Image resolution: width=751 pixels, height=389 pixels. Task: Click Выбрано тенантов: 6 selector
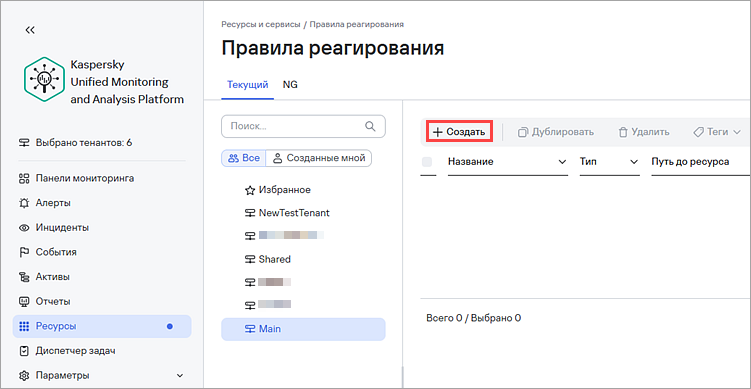[75, 143]
